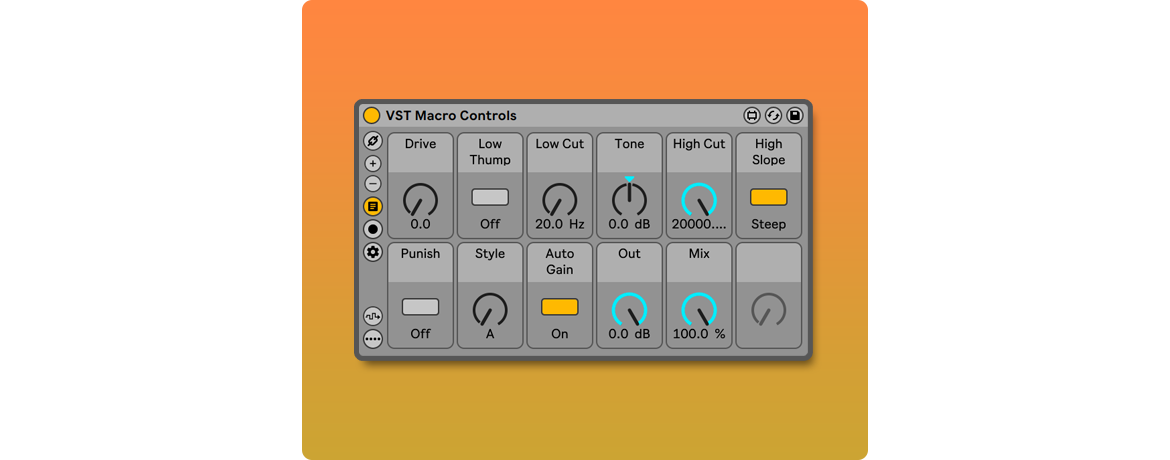The width and height of the screenshot is (1170, 460).
Task: Click the macro mapping mode icon
Action: pyautogui.click(x=373, y=141)
